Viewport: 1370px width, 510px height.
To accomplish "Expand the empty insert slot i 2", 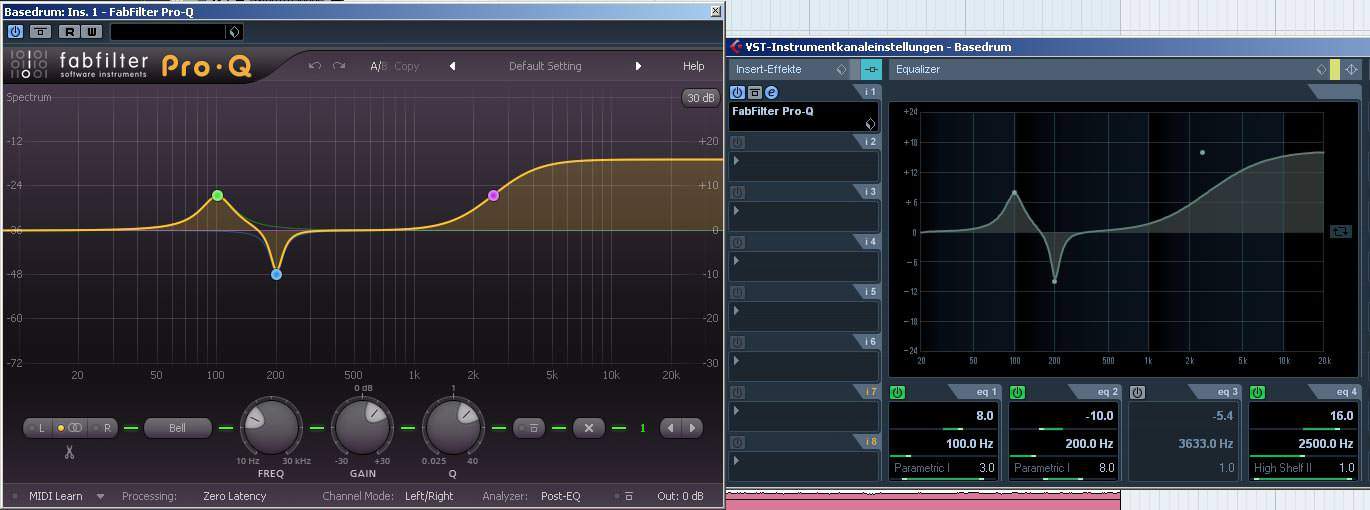I will [x=737, y=161].
